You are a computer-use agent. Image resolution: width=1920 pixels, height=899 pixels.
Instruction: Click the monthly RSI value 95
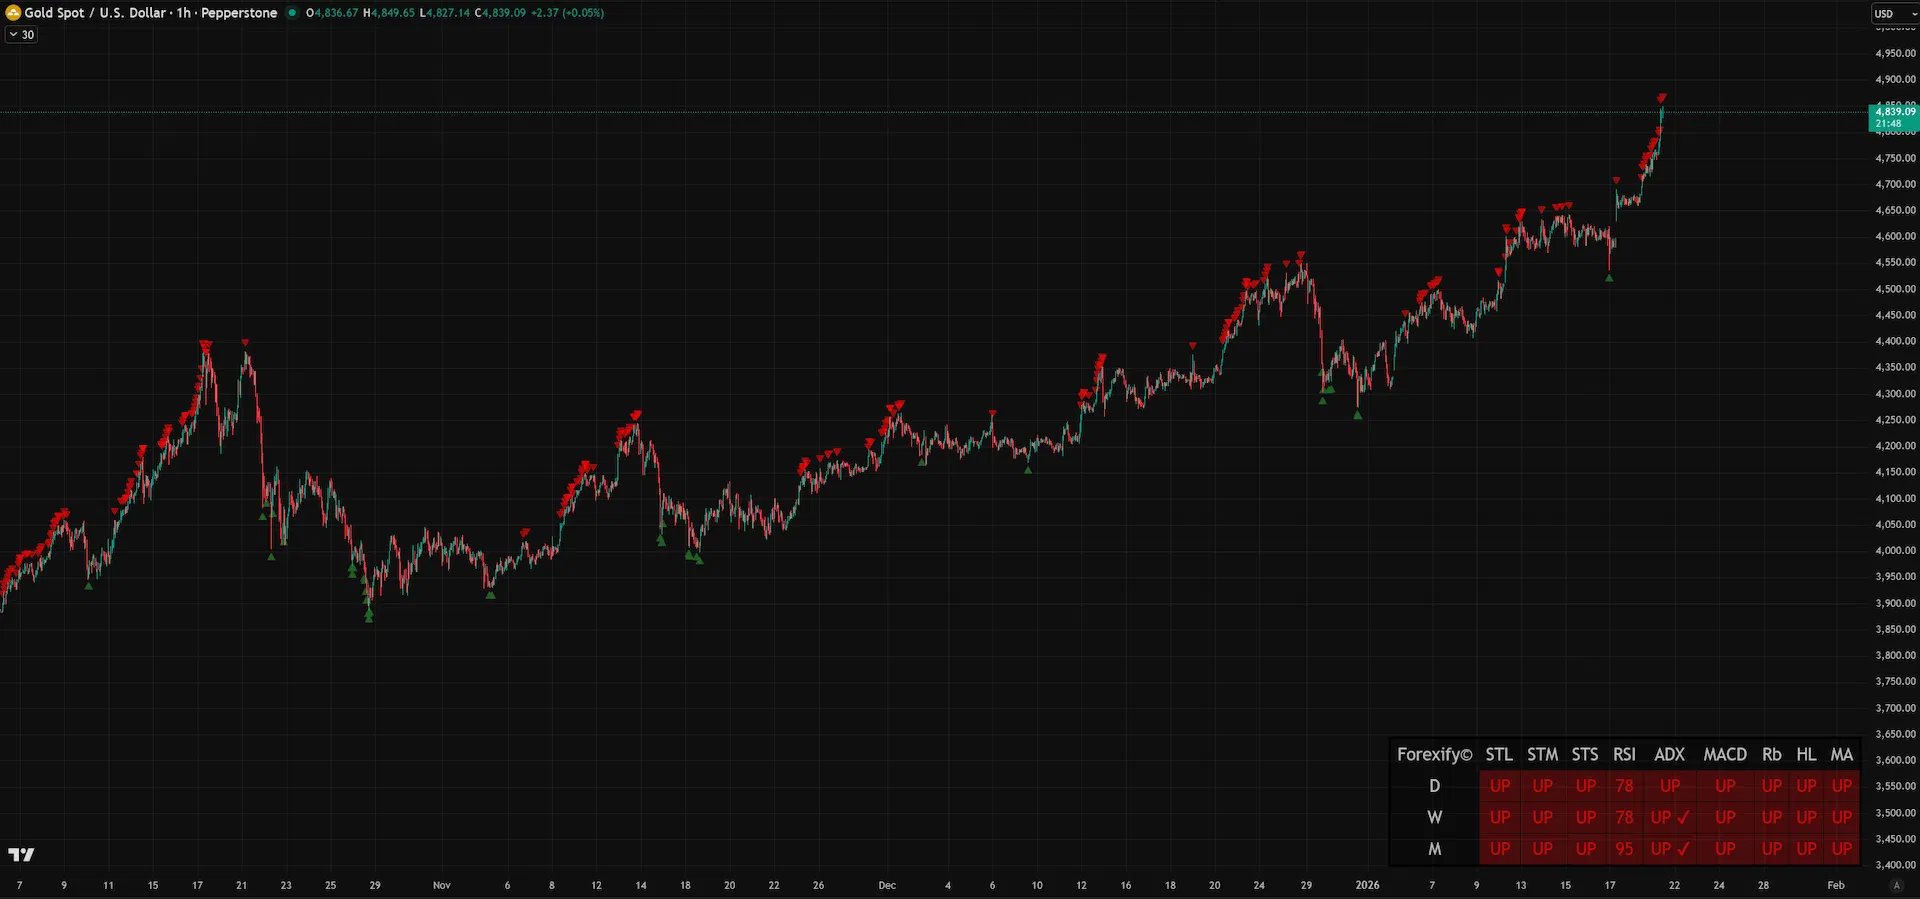point(1624,849)
